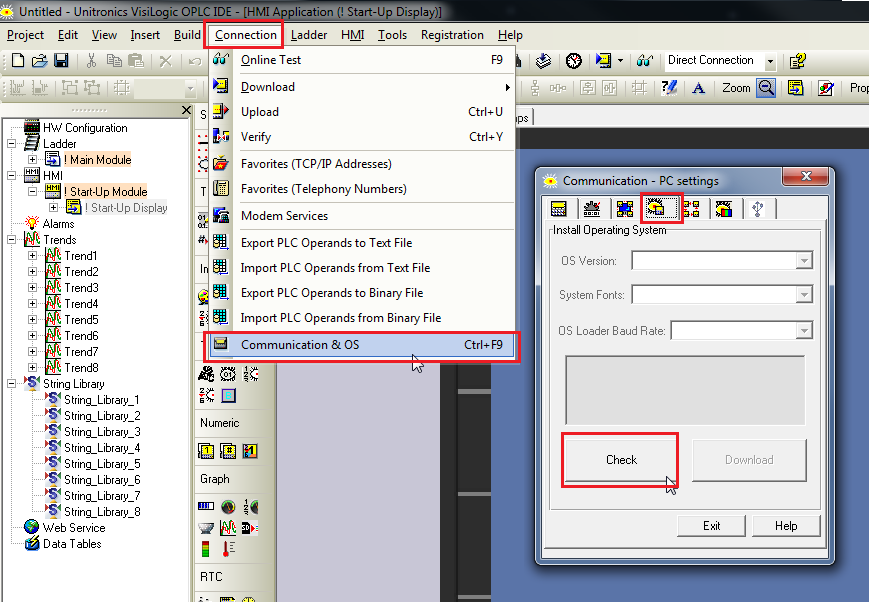Viewport: 869px width, 602px height.
Task: Open the System Fonts dropdown
Action: [x=804, y=294]
